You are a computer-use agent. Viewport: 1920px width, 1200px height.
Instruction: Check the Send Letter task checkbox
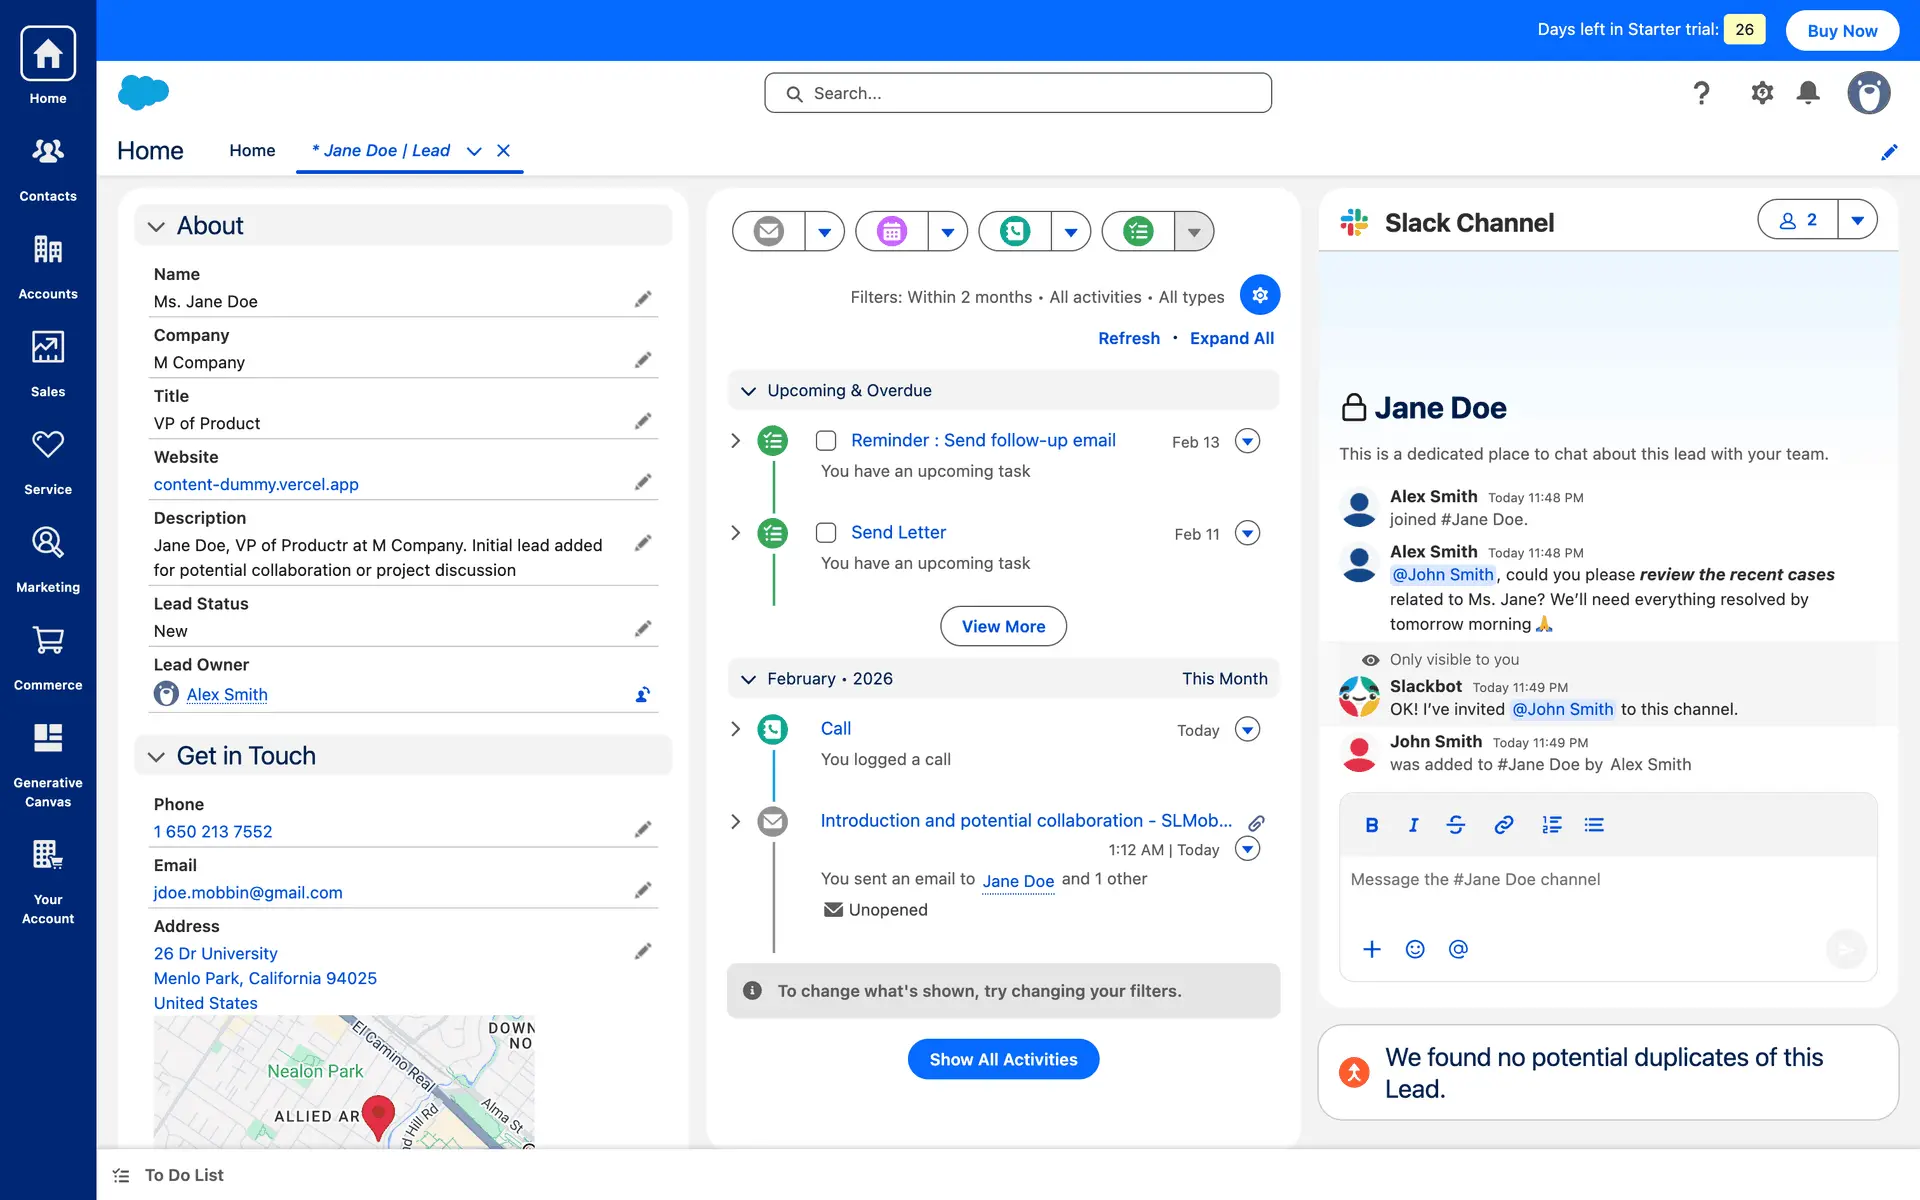click(x=826, y=533)
